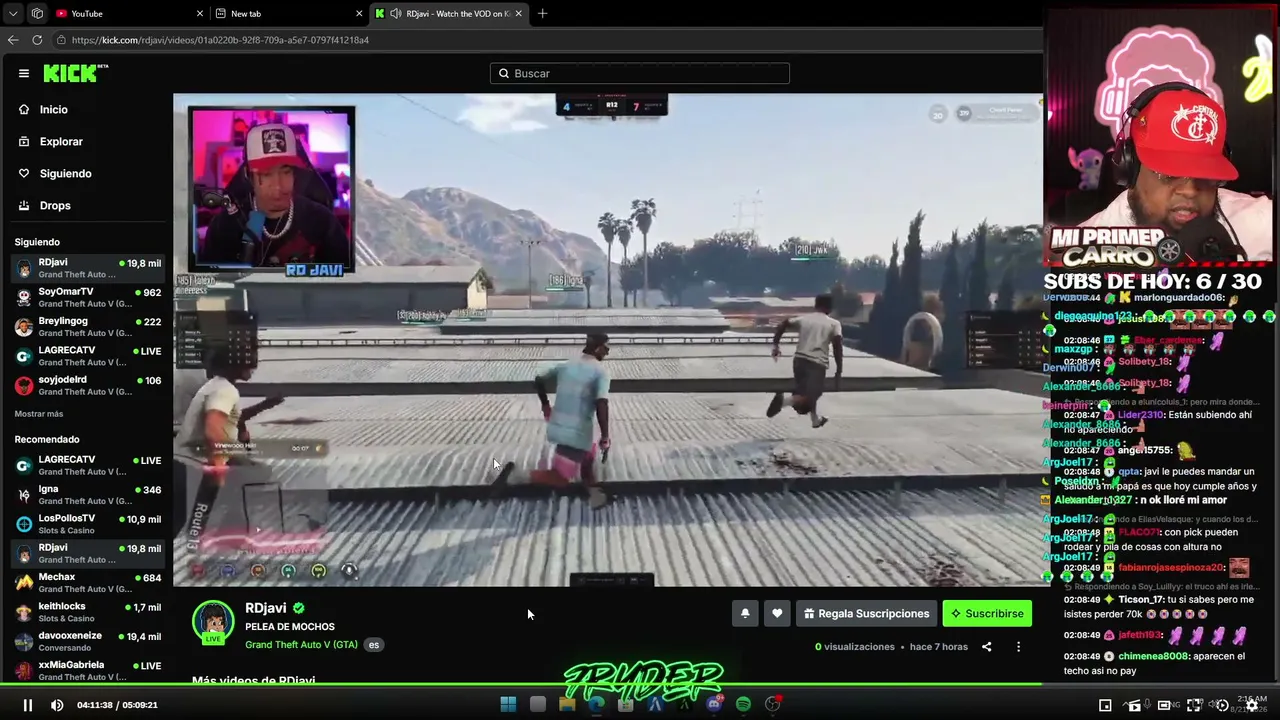1280x720 pixels.
Task: Open Microsoft Edge from taskbar
Action: (596, 704)
